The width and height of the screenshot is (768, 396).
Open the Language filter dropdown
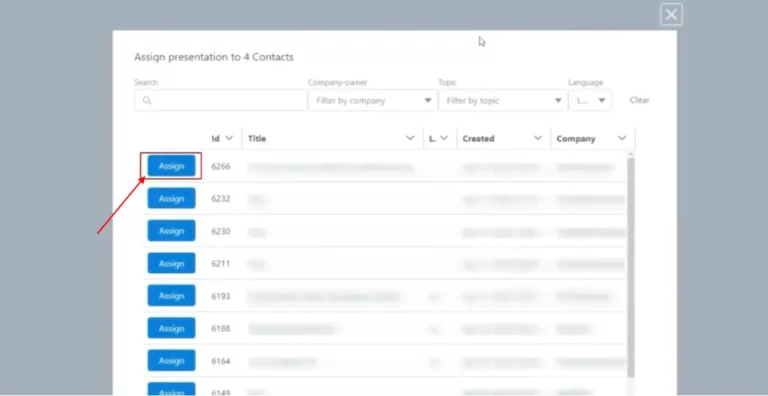click(x=590, y=100)
